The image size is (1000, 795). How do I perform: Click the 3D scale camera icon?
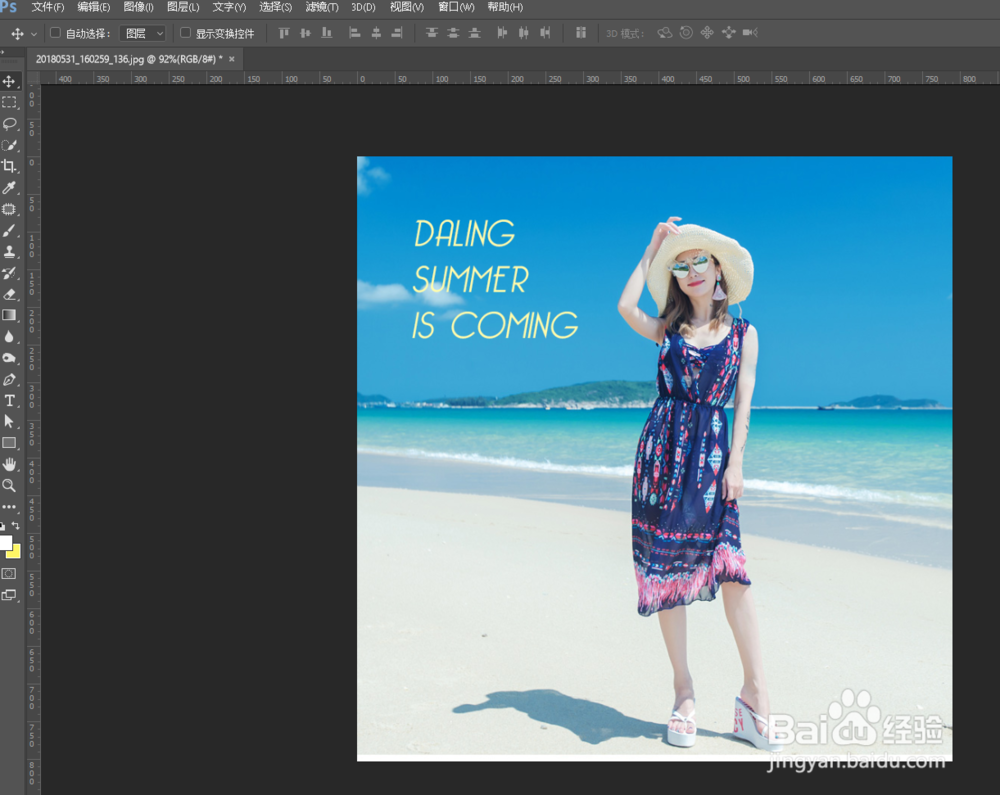[750, 33]
